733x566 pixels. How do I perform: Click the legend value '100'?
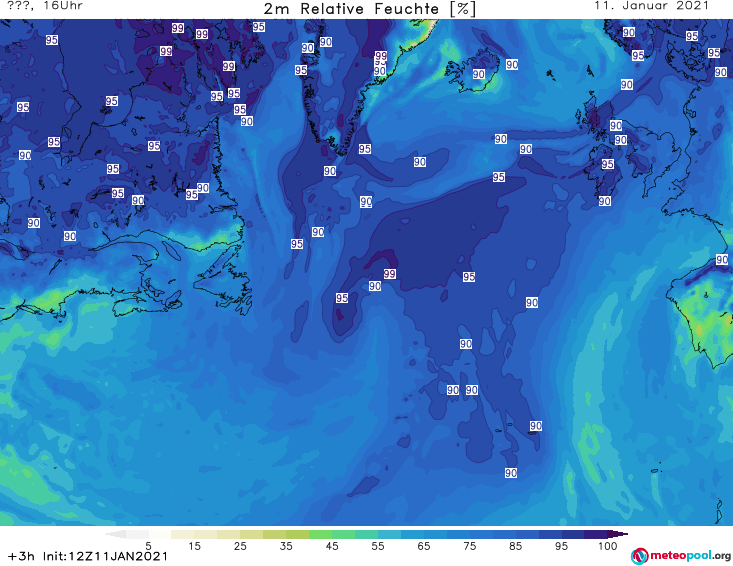click(607, 545)
